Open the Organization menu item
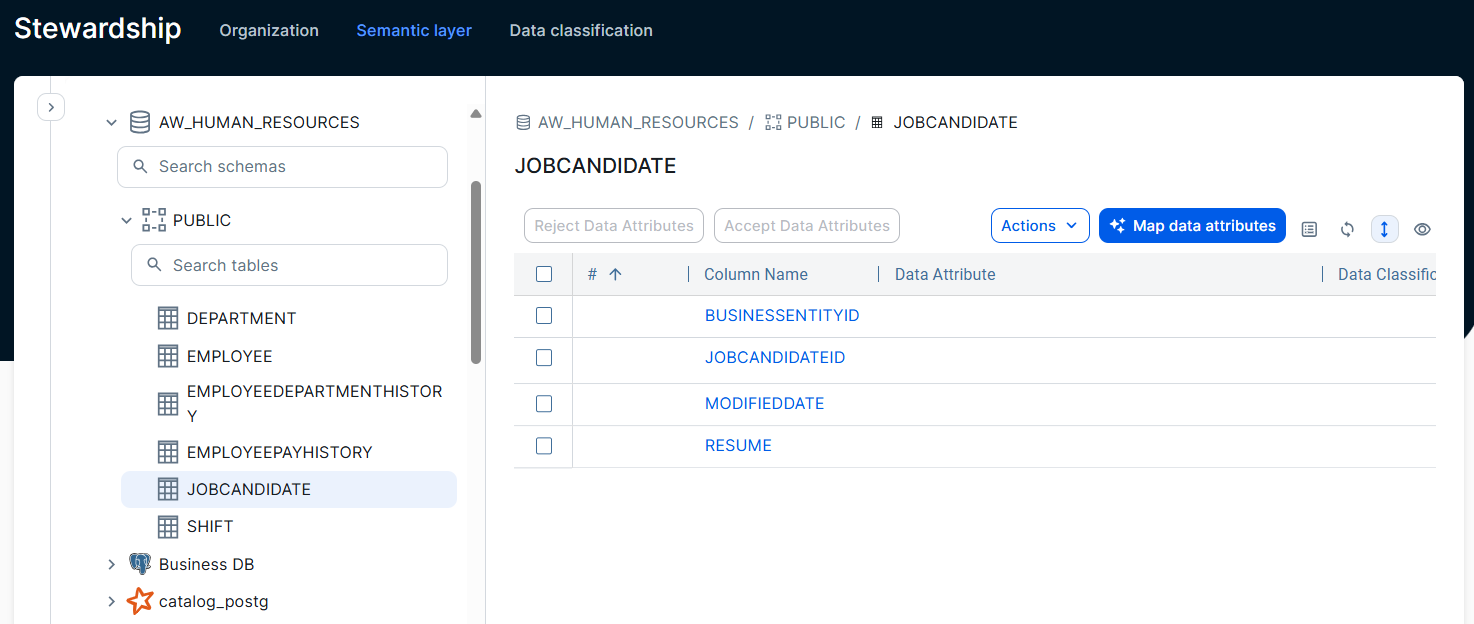This screenshot has width=1474, height=624. click(x=268, y=30)
